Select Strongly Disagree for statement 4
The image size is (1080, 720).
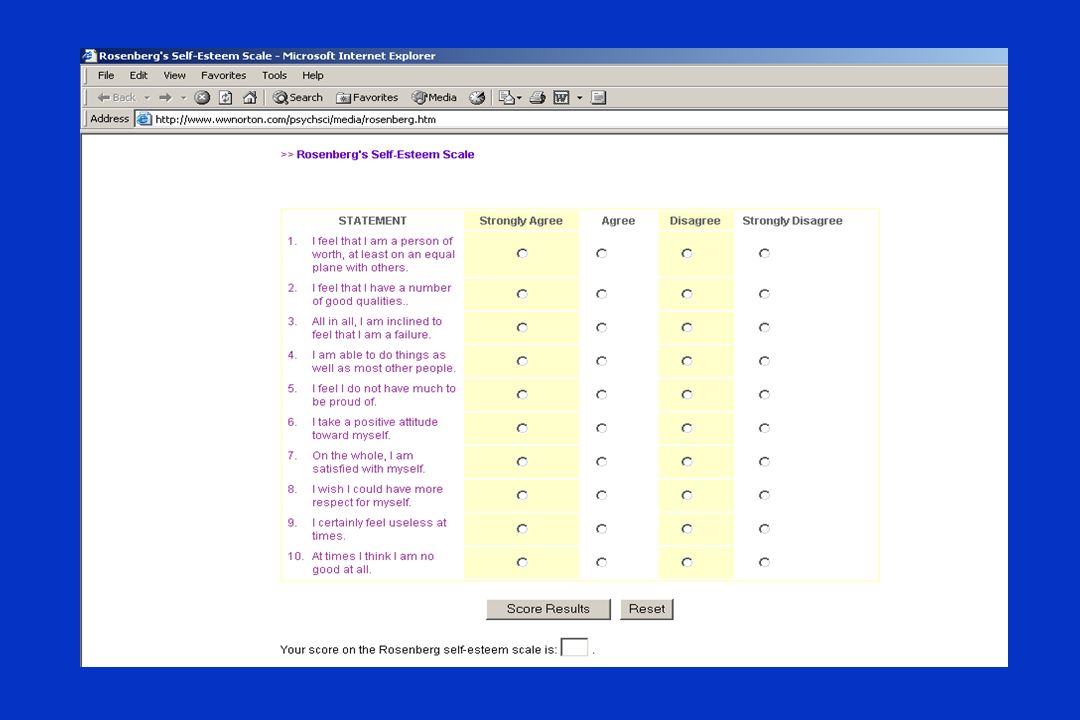click(x=764, y=361)
